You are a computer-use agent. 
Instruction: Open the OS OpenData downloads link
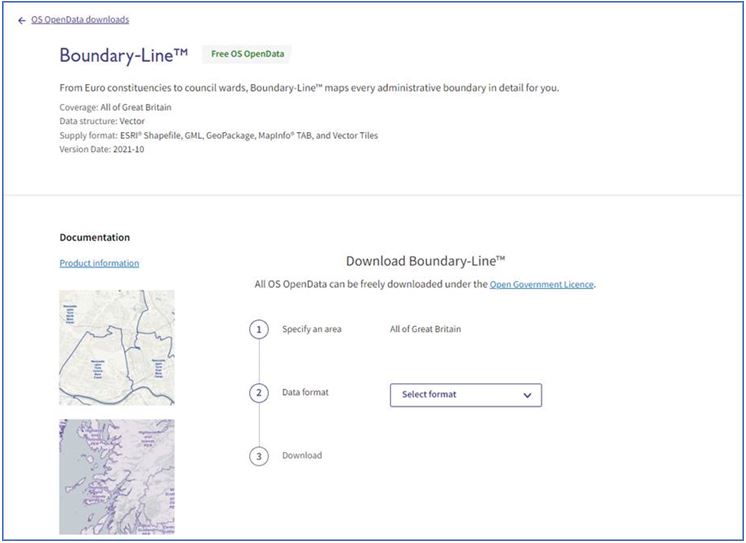click(x=80, y=20)
